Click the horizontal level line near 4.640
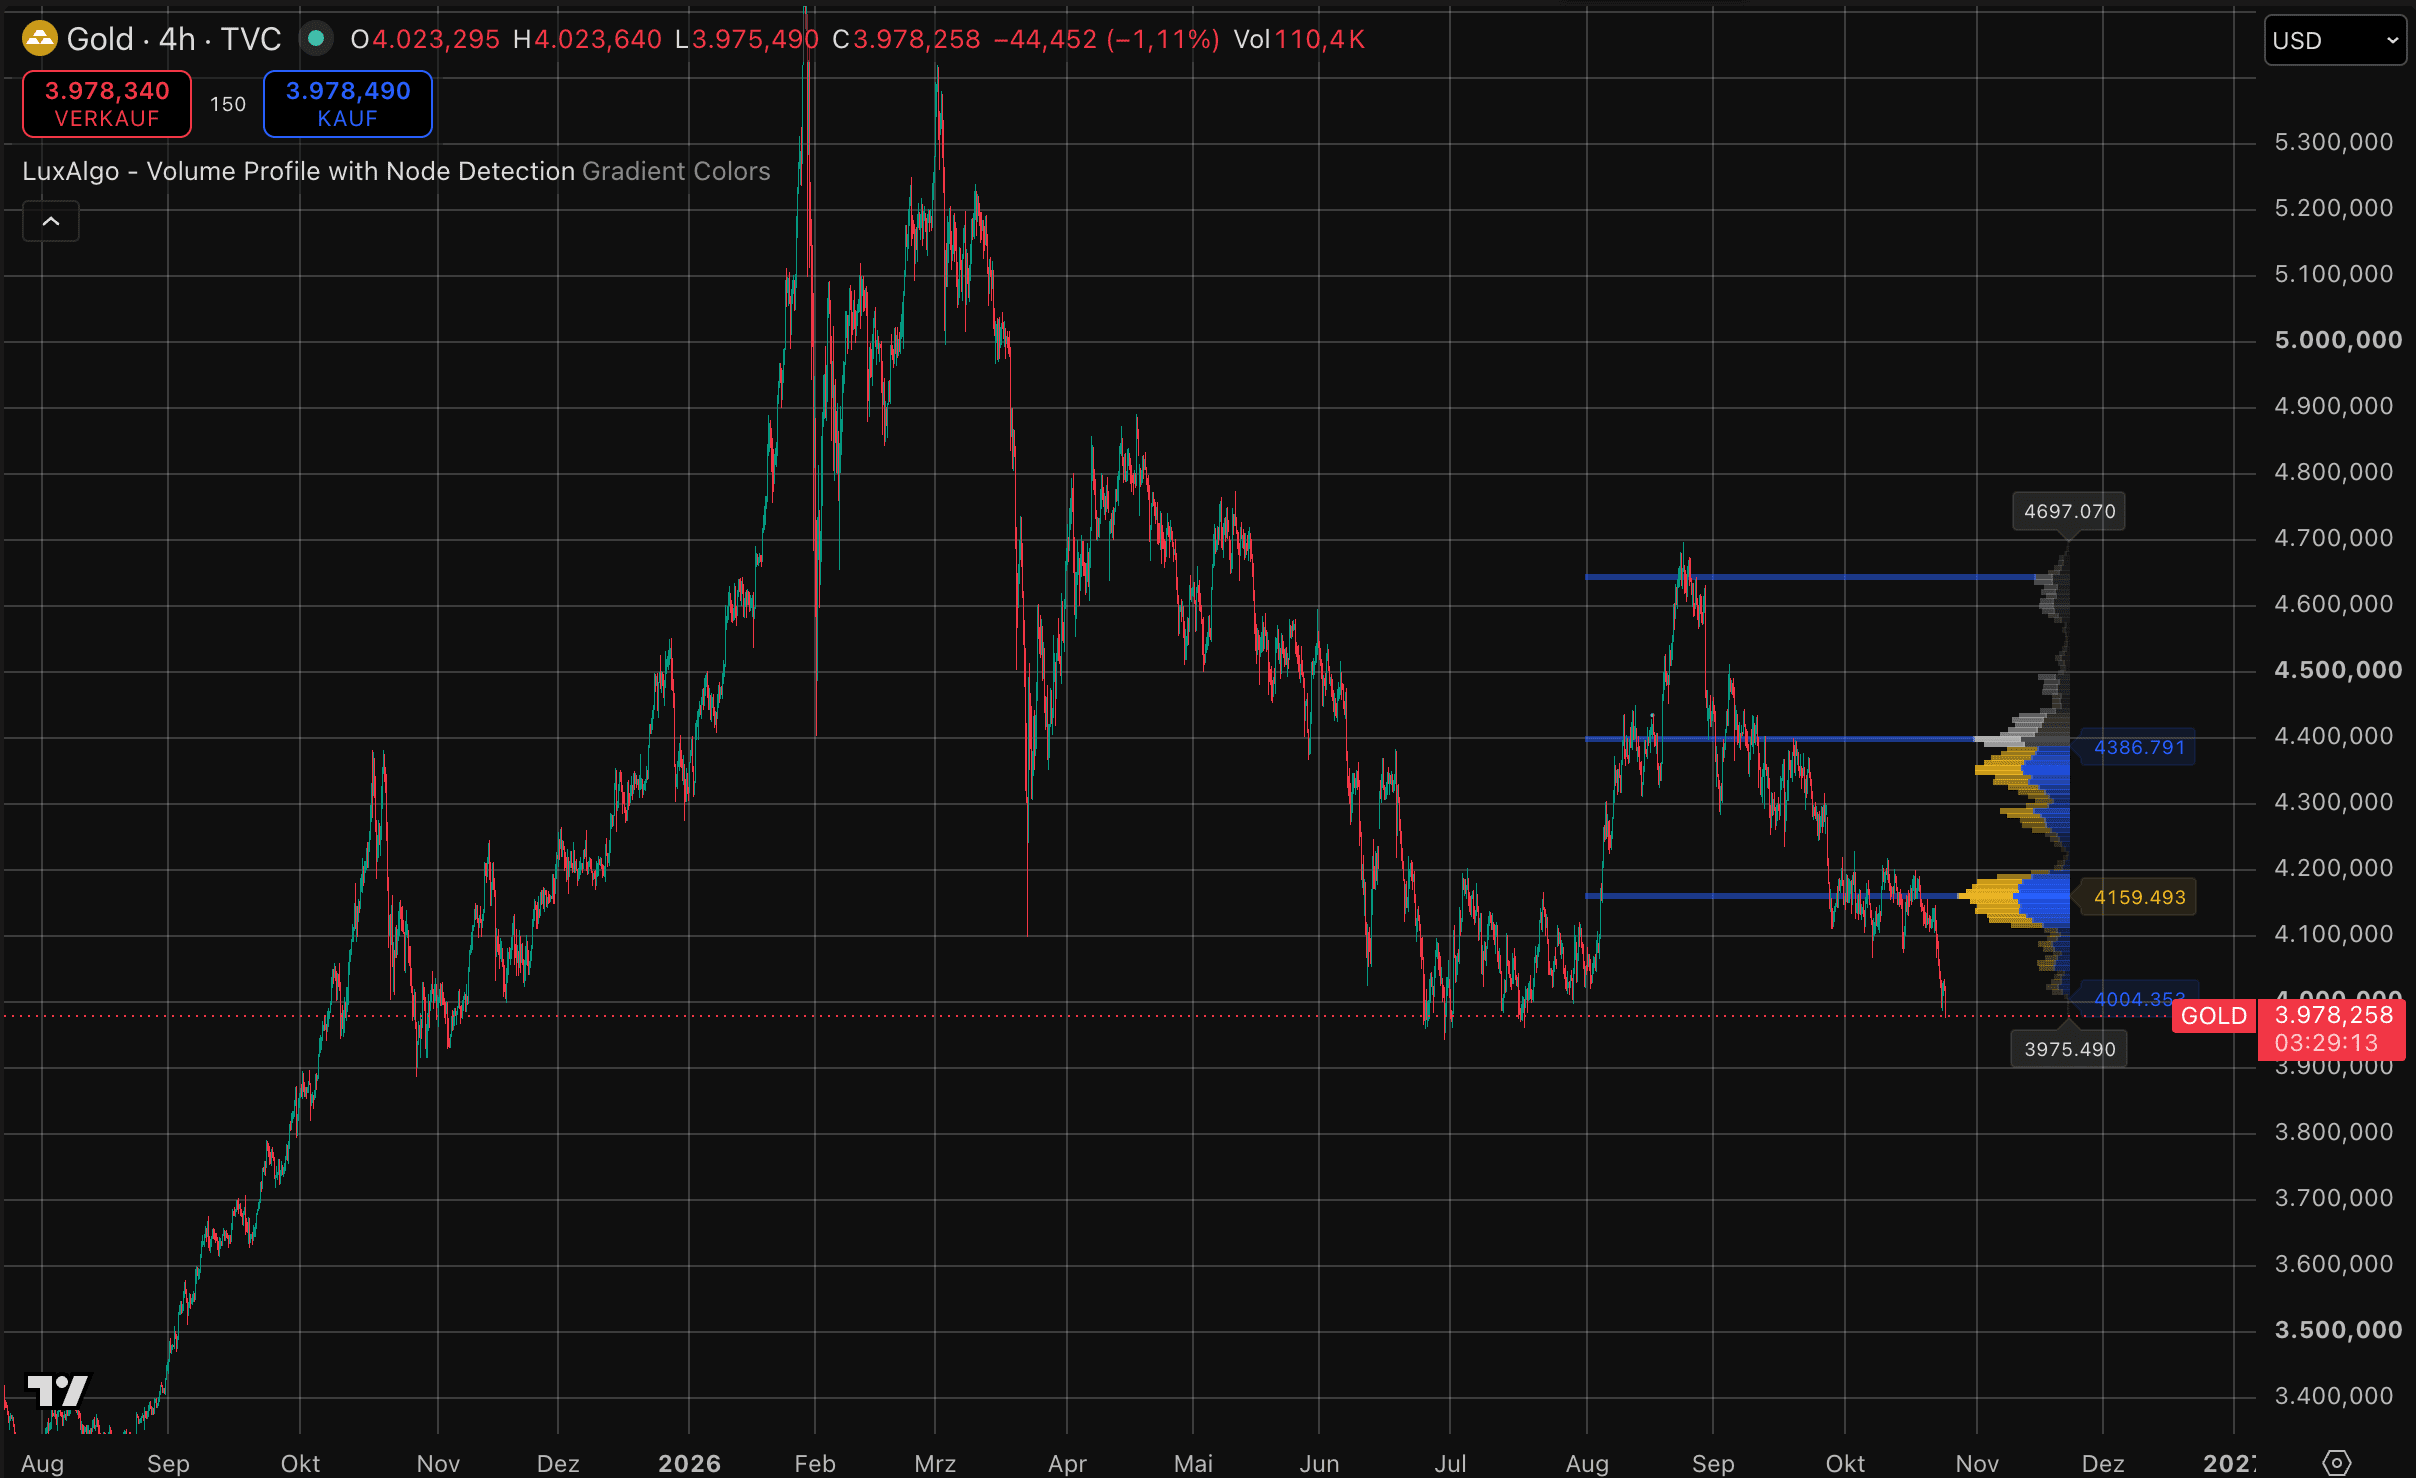Viewport: 2416px width, 1478px height. [x=1810, y=577]
